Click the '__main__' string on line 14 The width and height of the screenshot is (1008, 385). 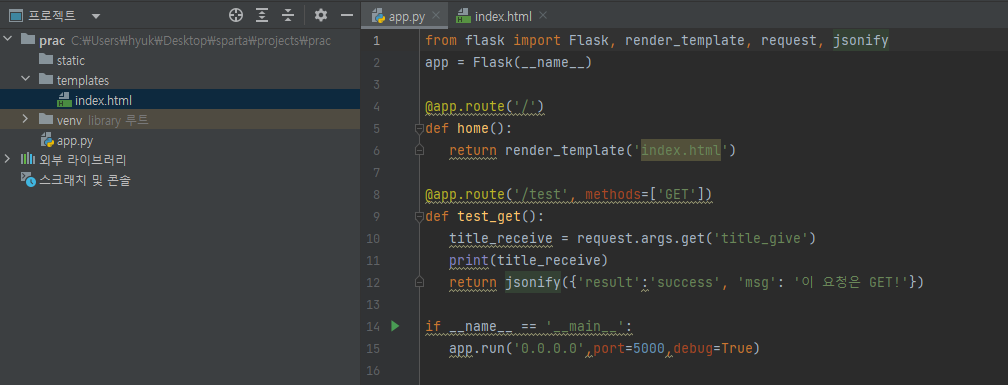click(585, 327)
